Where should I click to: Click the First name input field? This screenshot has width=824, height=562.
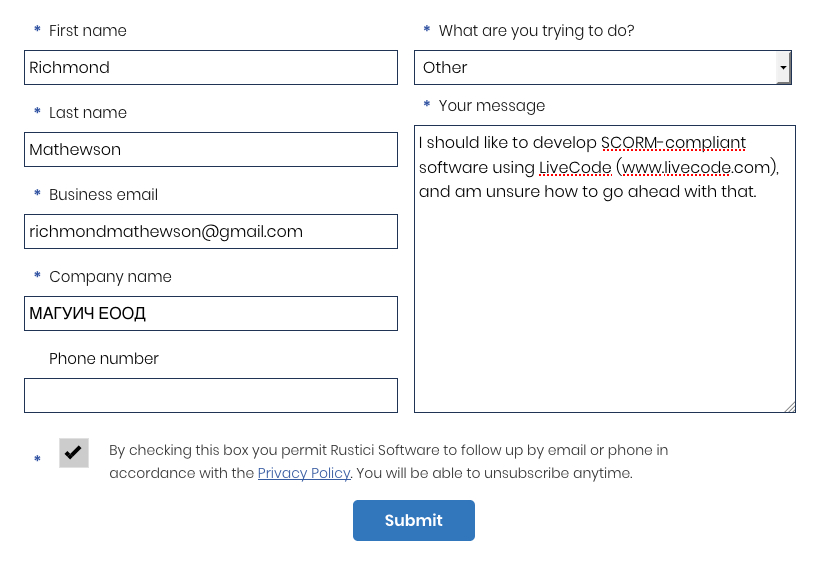(210, 68)
